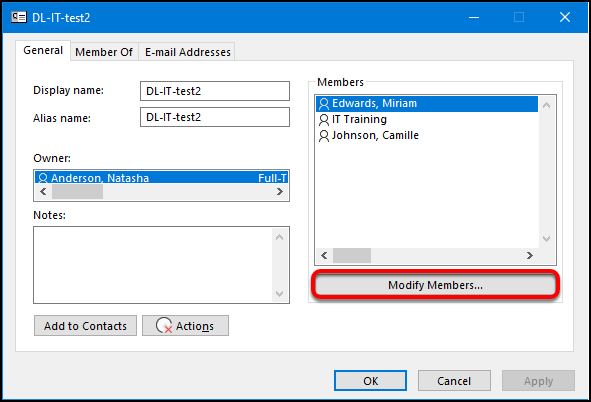Screen dimensions: 591x402
Task: Open the E-mail Addresses tab
Action: pyautogui.click(x=188, y=52)
